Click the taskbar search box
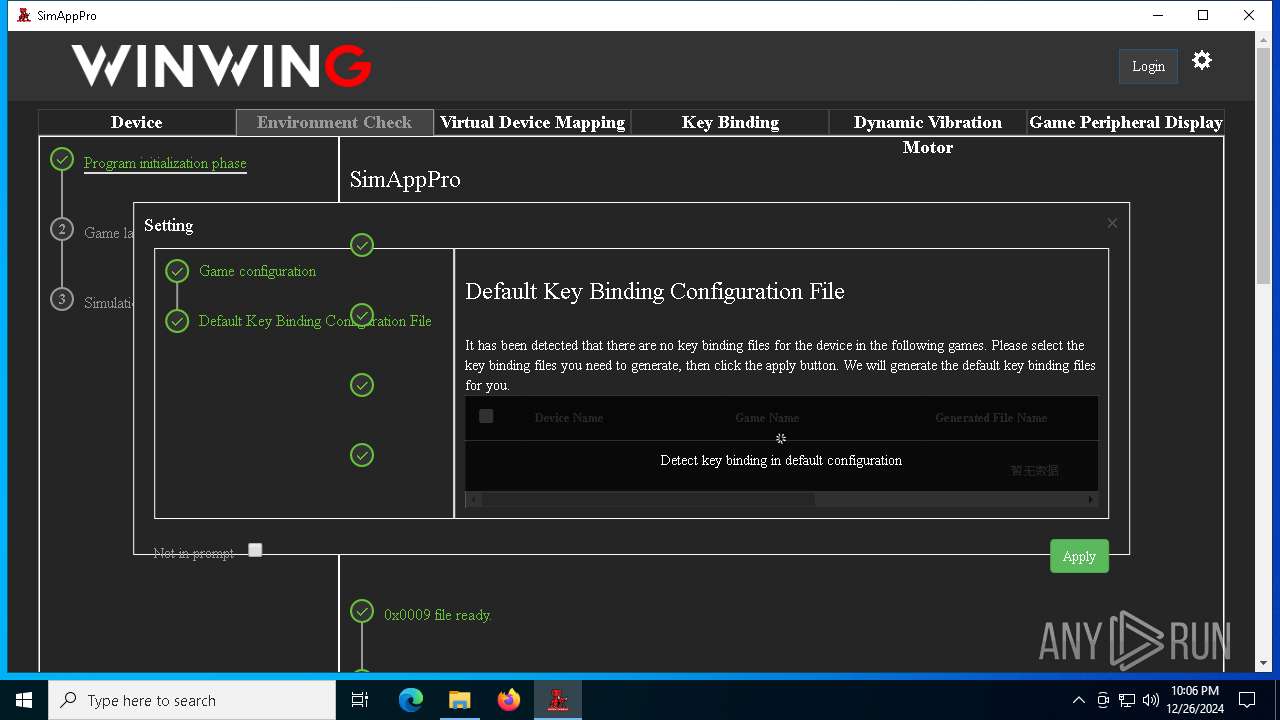This screenshot has height=720, width=1280. pos(192,700)
